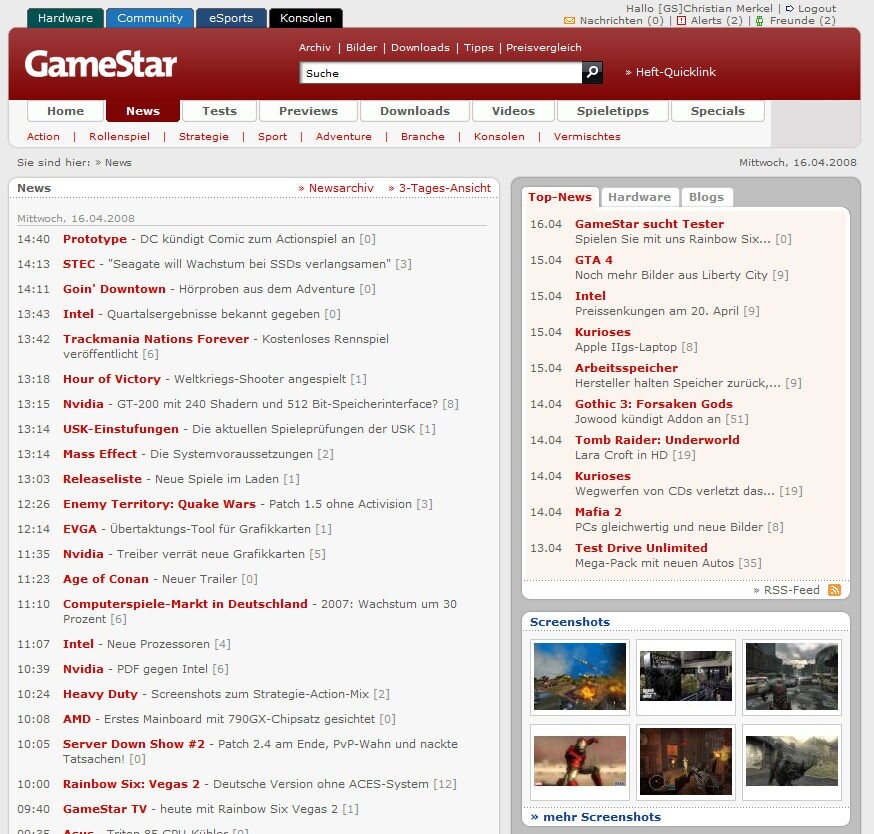
Task: Switch to the Hardware tab in Top-News
Action: [639, 197]
